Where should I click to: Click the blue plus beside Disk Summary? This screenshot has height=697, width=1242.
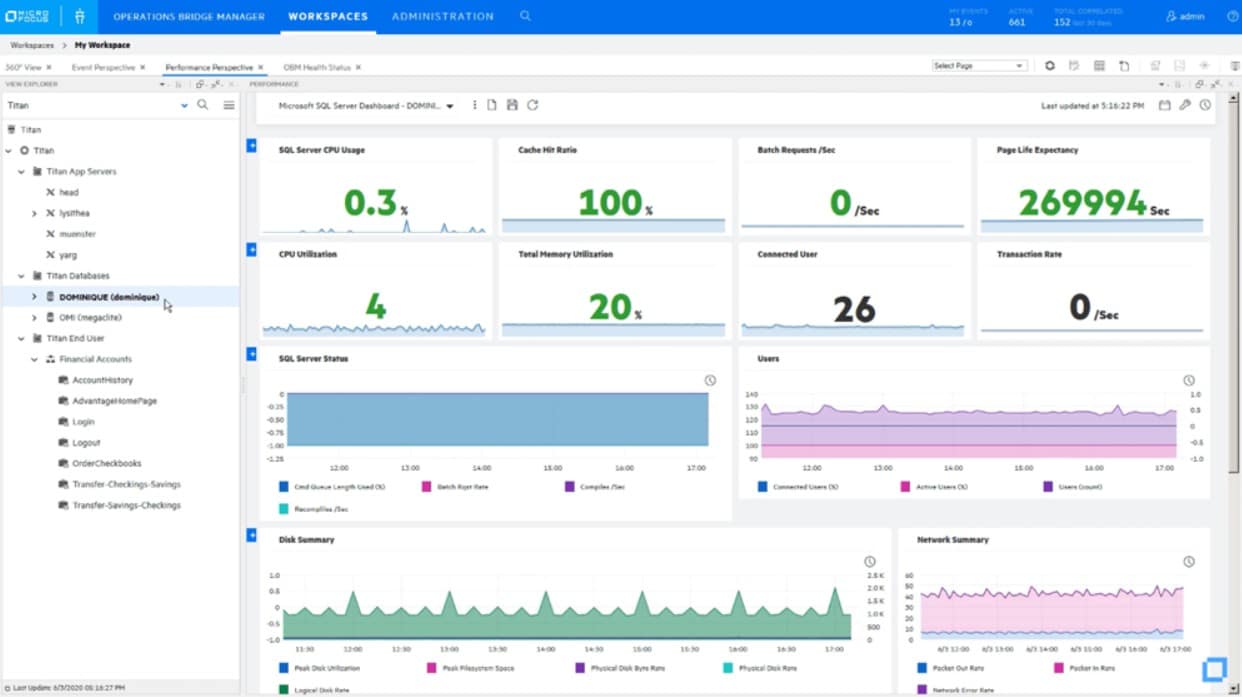[252, 535]
